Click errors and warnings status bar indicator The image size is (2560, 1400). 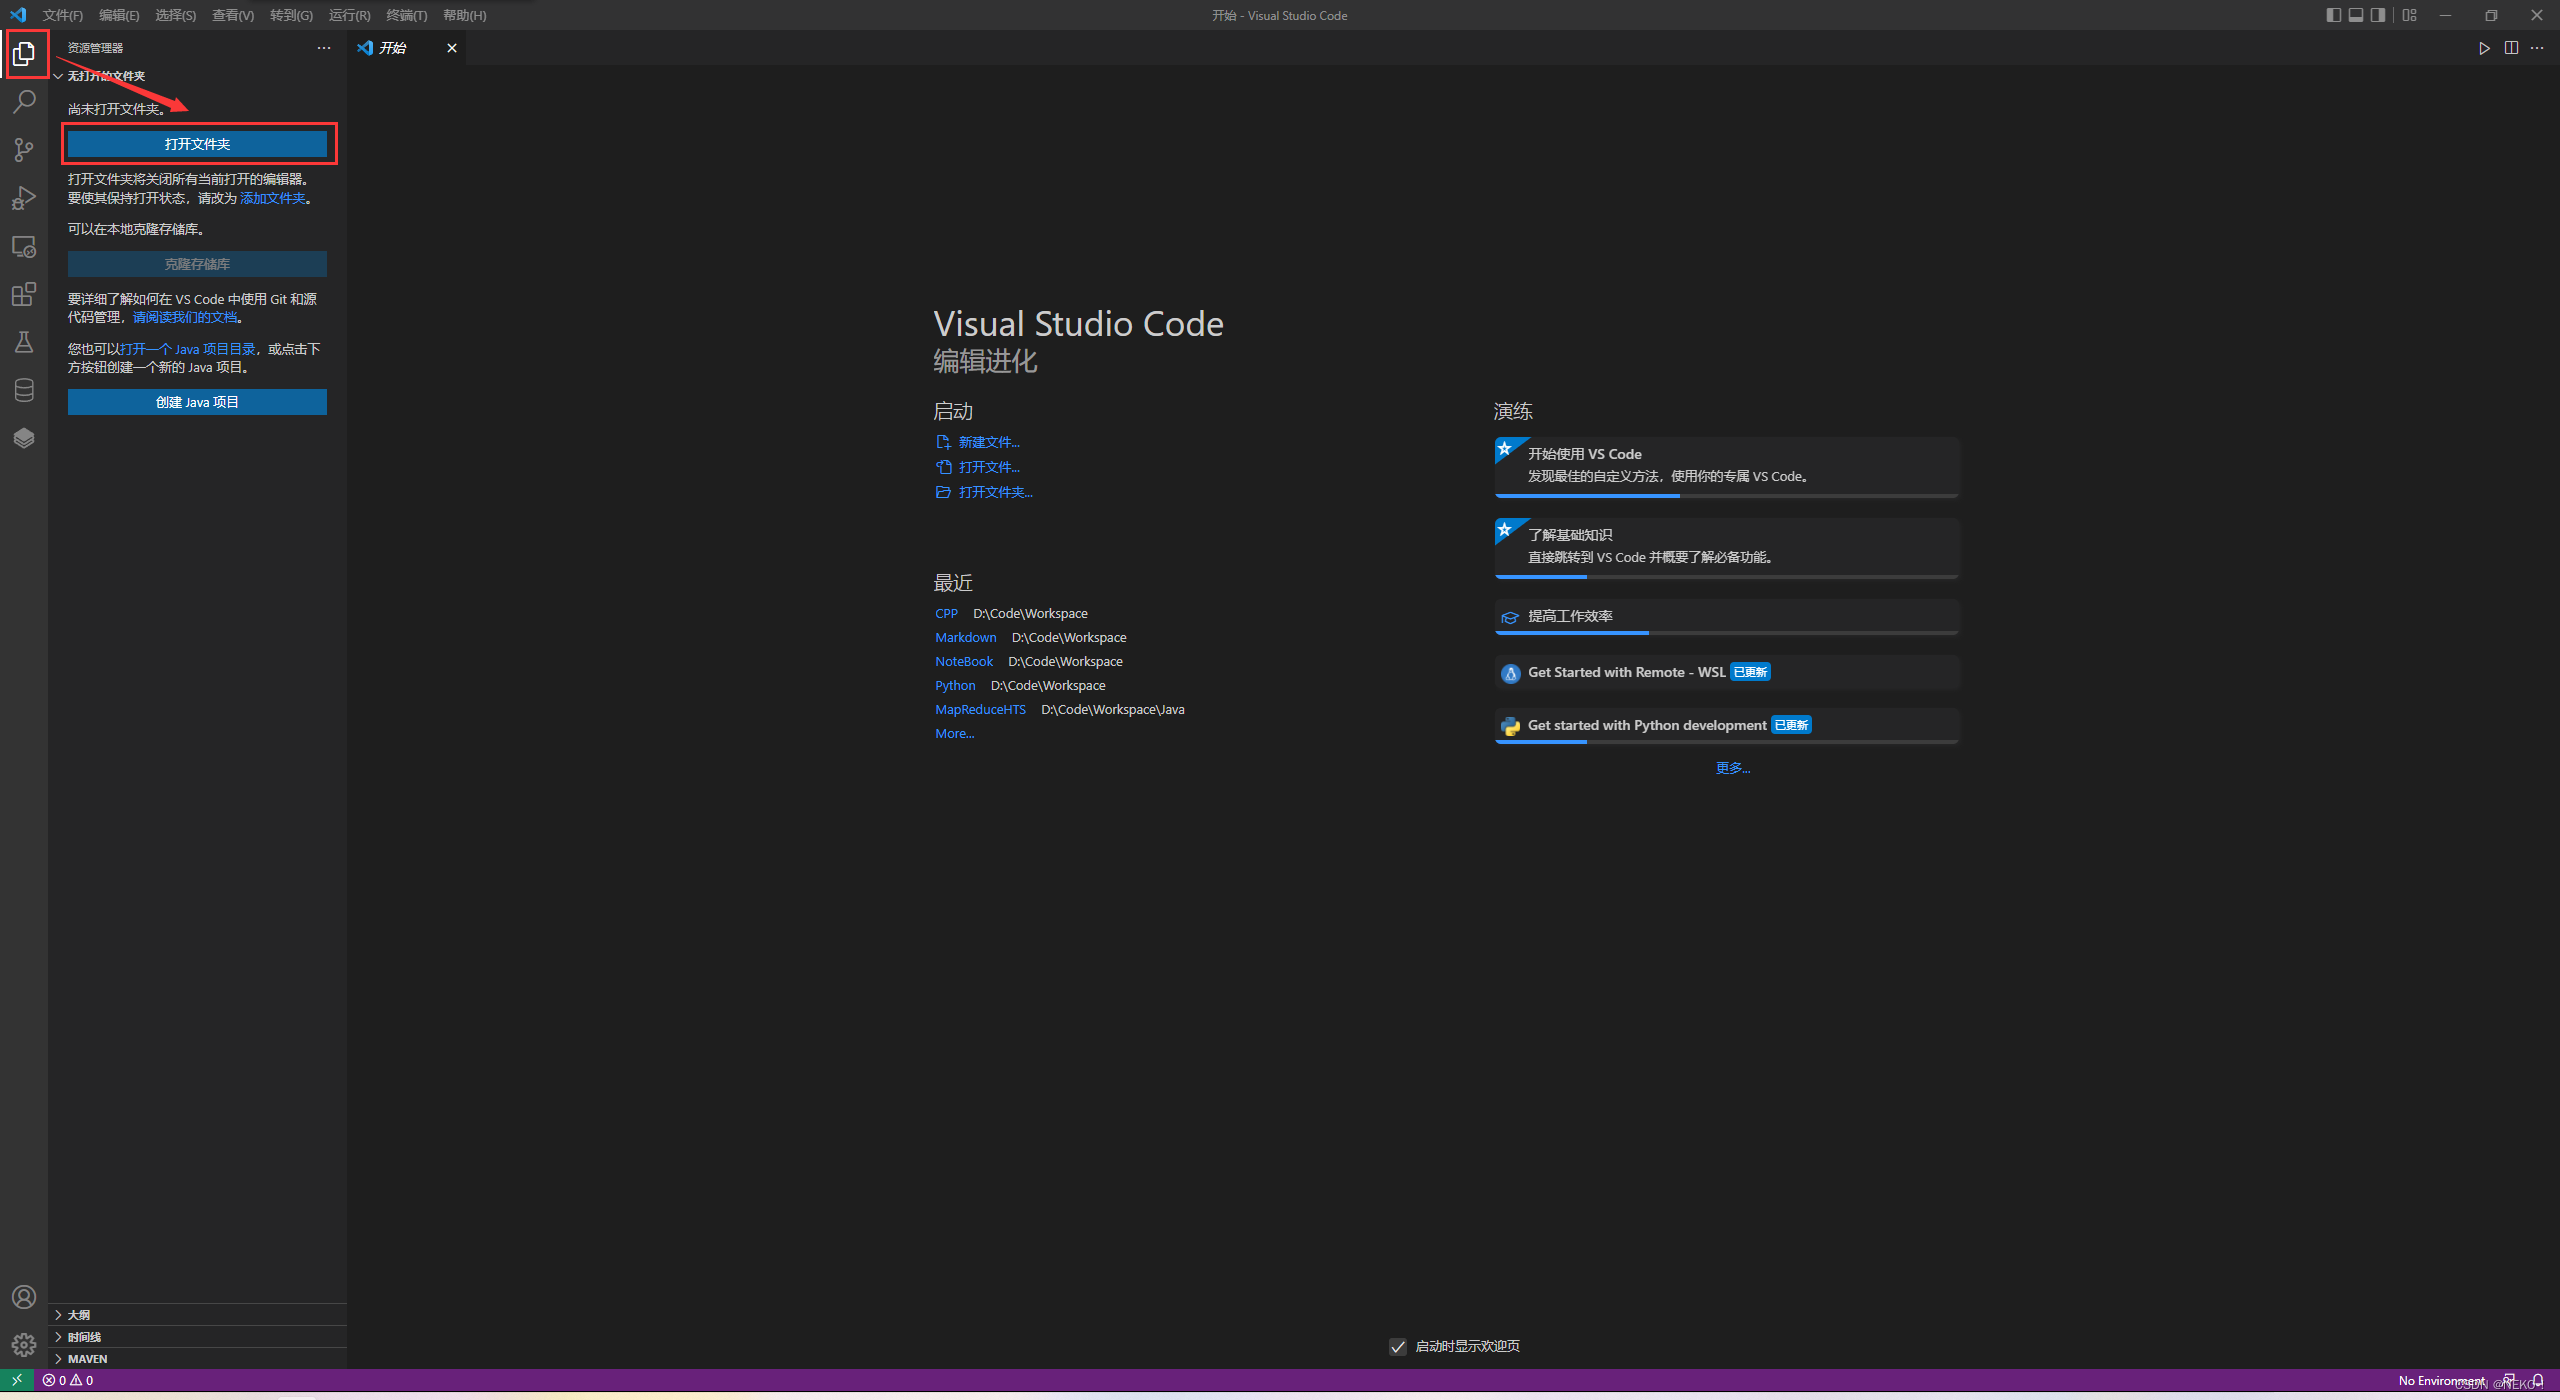[67, 1379]
